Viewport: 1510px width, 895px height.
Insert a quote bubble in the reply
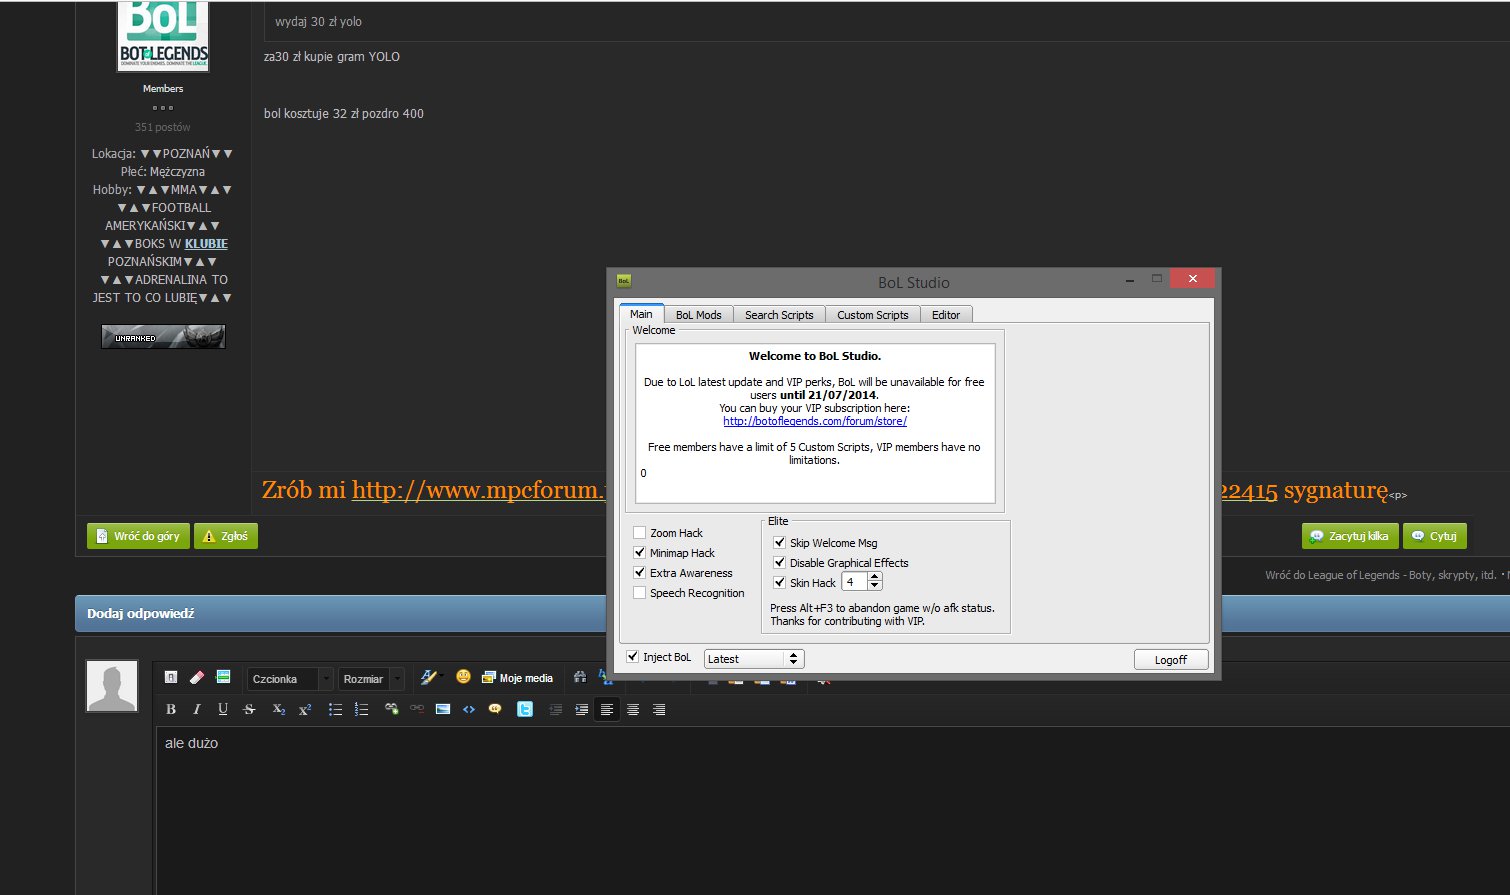[x=495, y=709]
